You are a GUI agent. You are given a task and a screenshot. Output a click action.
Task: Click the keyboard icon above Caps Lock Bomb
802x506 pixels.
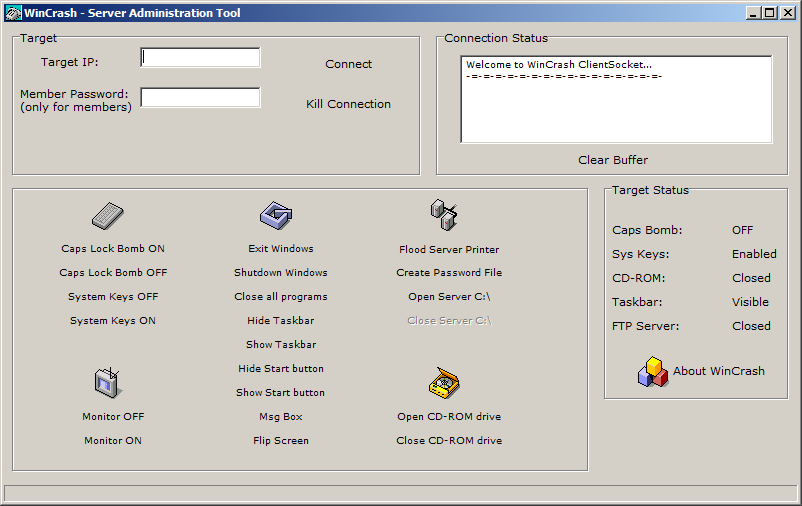click(107, 216)
